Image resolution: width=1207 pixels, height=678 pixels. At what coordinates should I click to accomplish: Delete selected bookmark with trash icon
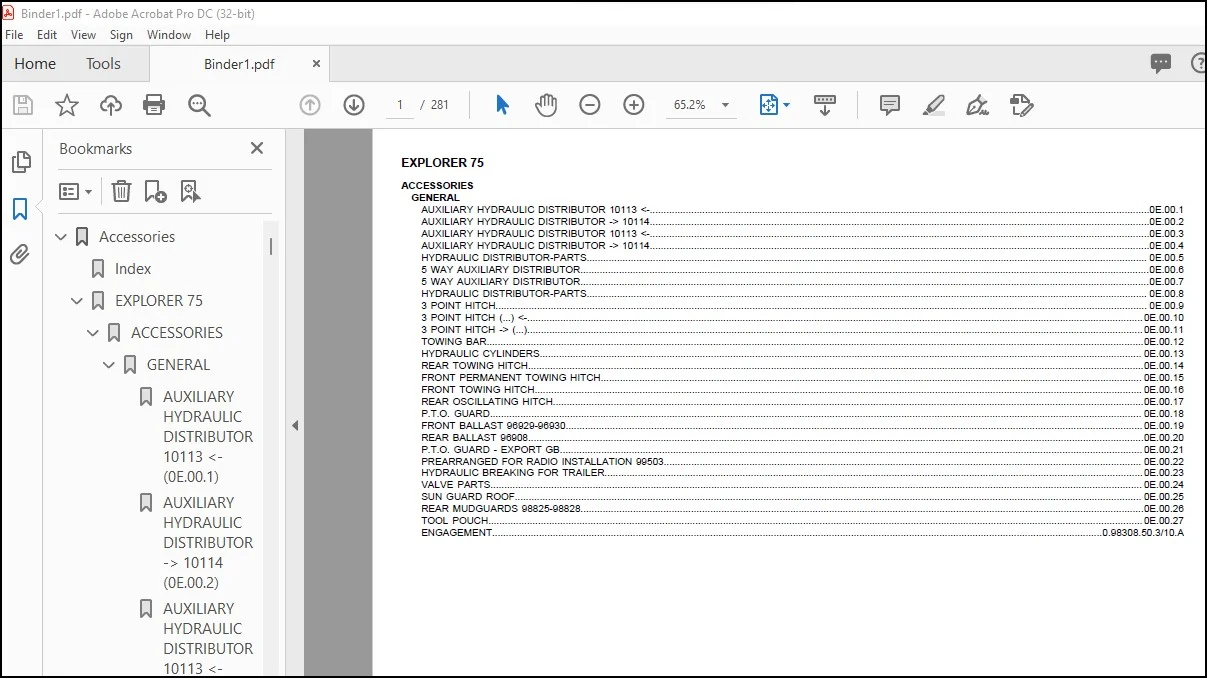tap(121, 191)
